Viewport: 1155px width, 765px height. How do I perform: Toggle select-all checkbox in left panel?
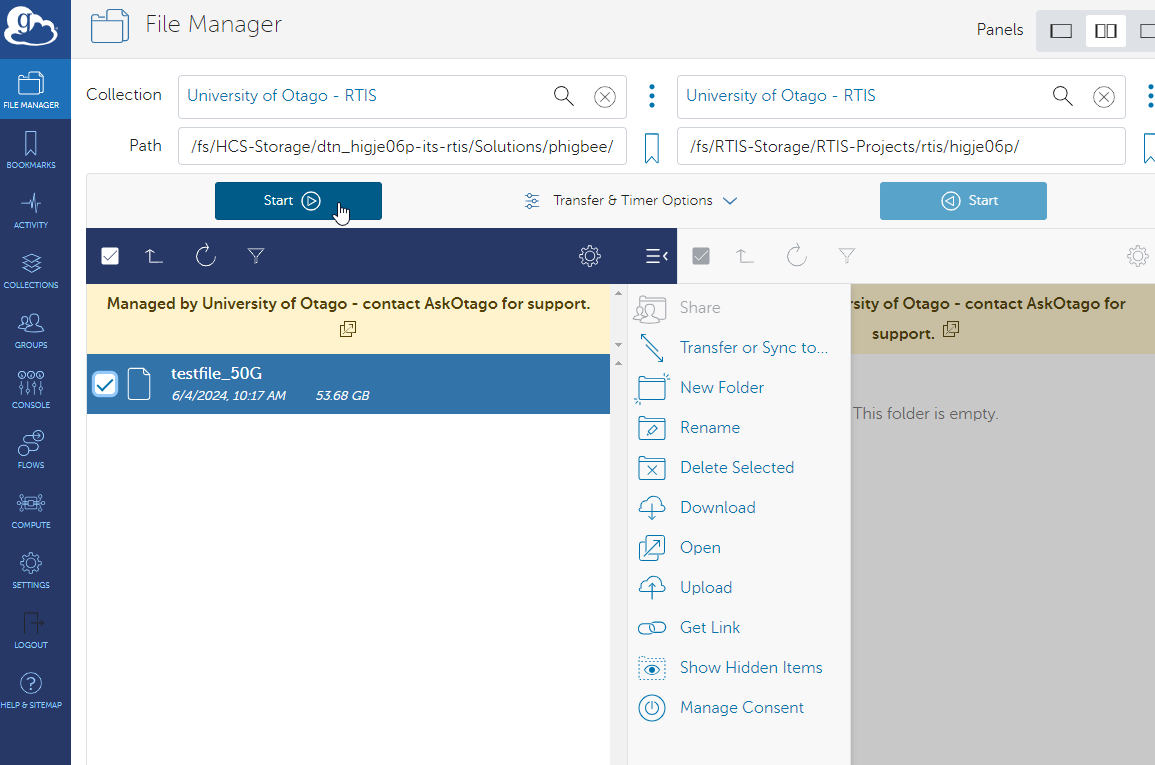(110, 257)
